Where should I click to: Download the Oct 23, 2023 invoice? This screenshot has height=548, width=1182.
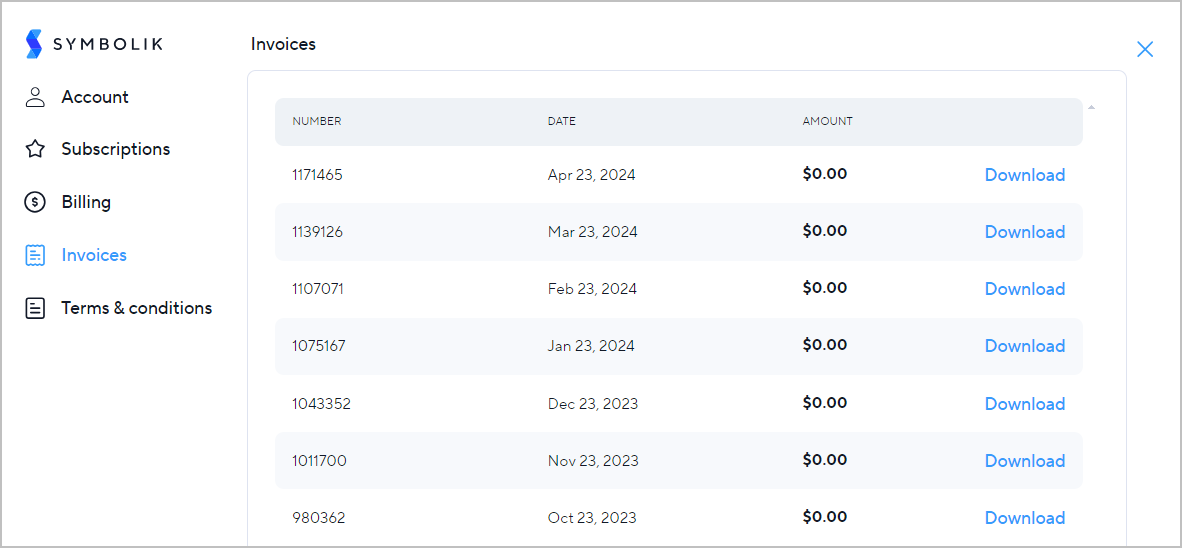1024,518
